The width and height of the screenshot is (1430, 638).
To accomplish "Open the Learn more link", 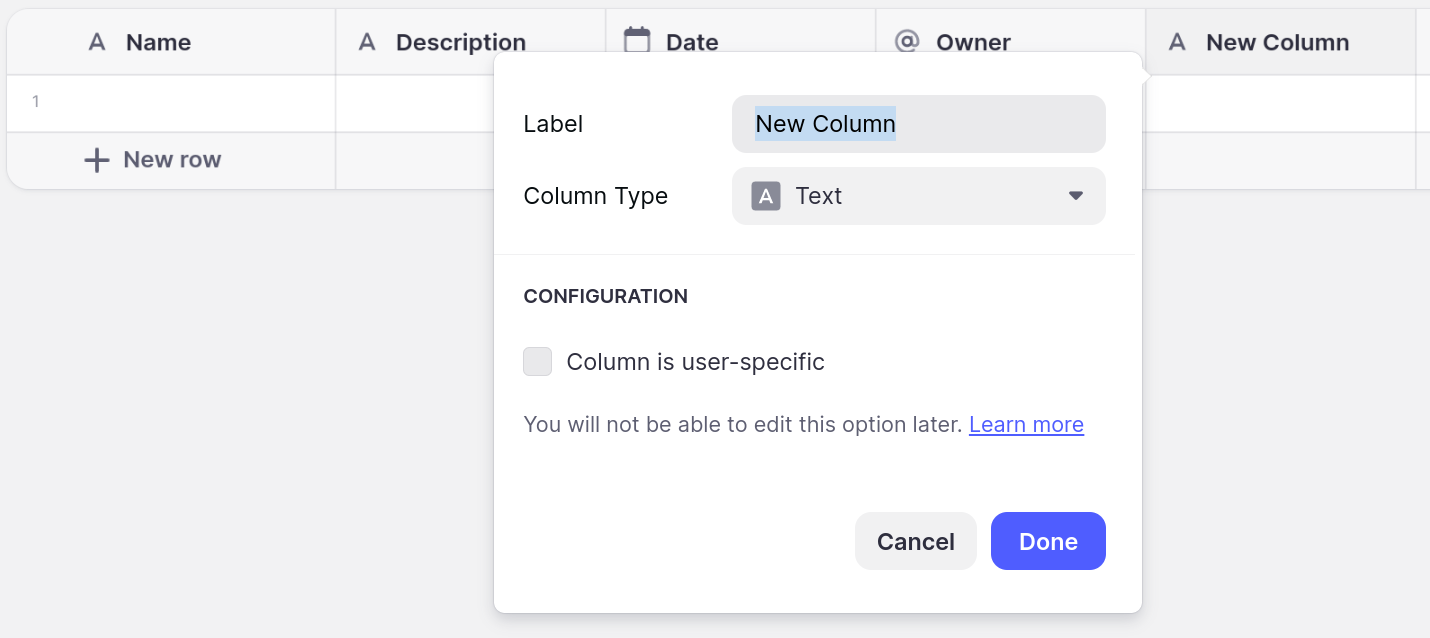I will tap(1026, 425).
